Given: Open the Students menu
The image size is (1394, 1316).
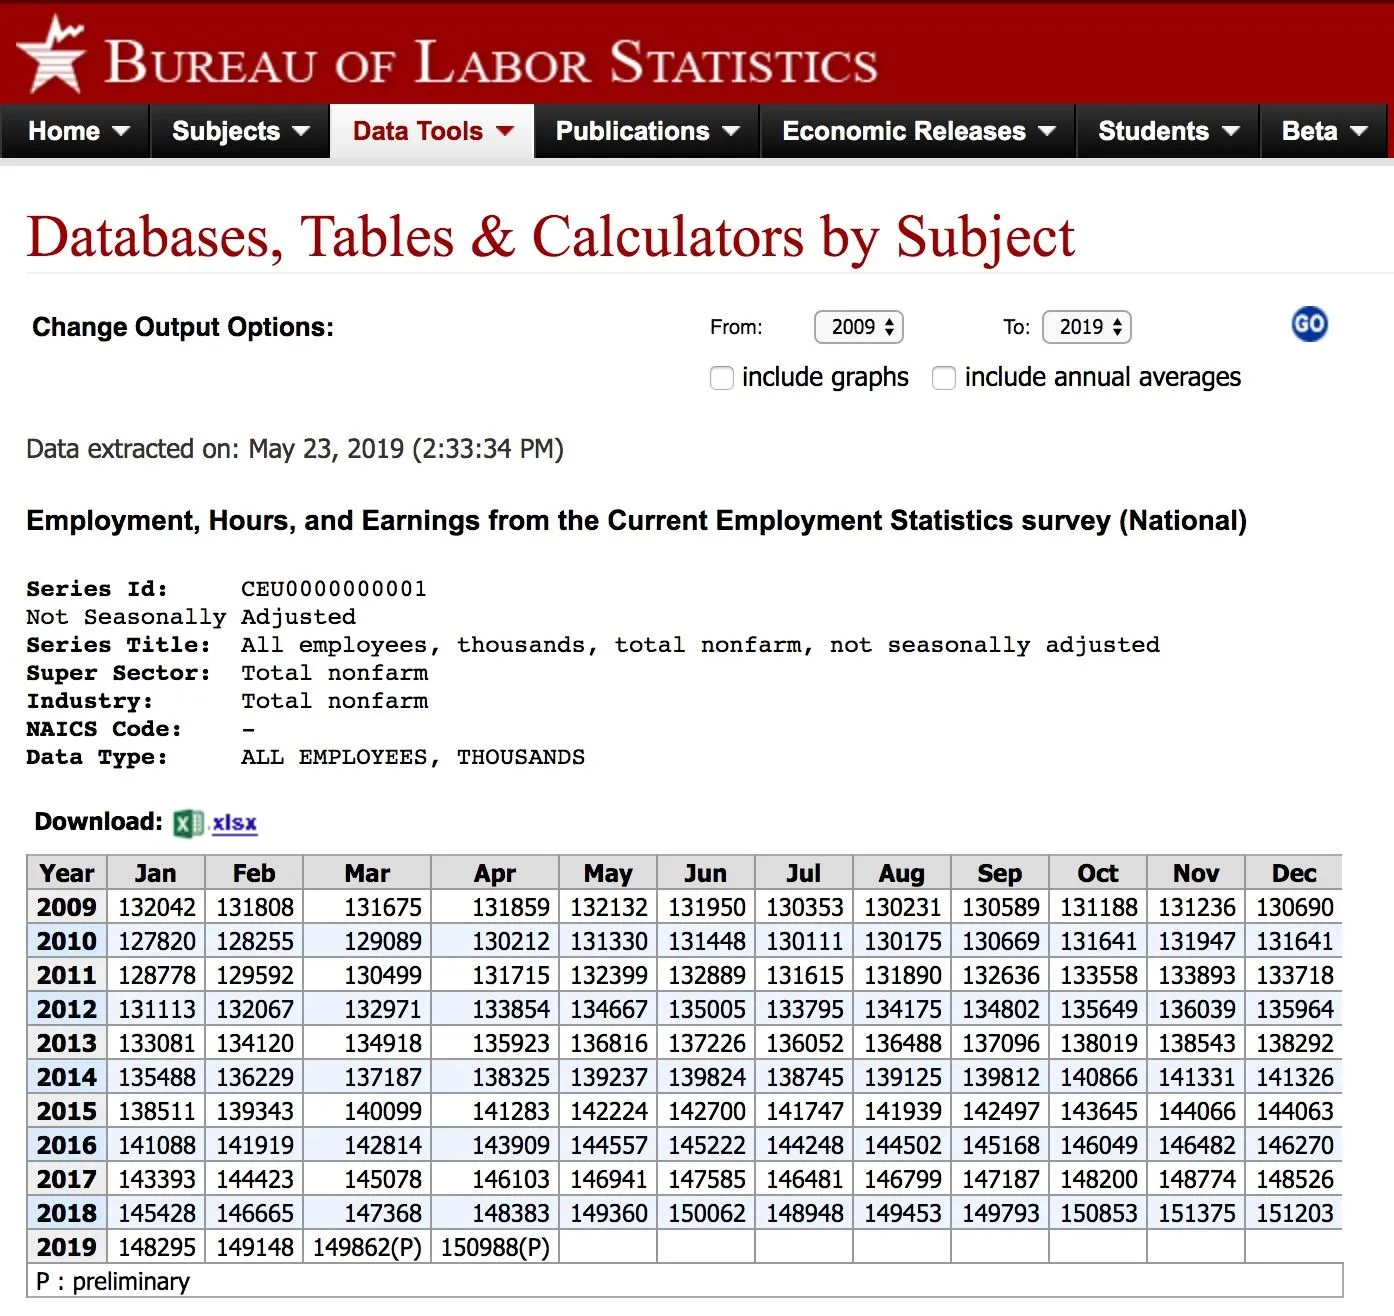Looking at the screenshot, I should pos(1167,131).
